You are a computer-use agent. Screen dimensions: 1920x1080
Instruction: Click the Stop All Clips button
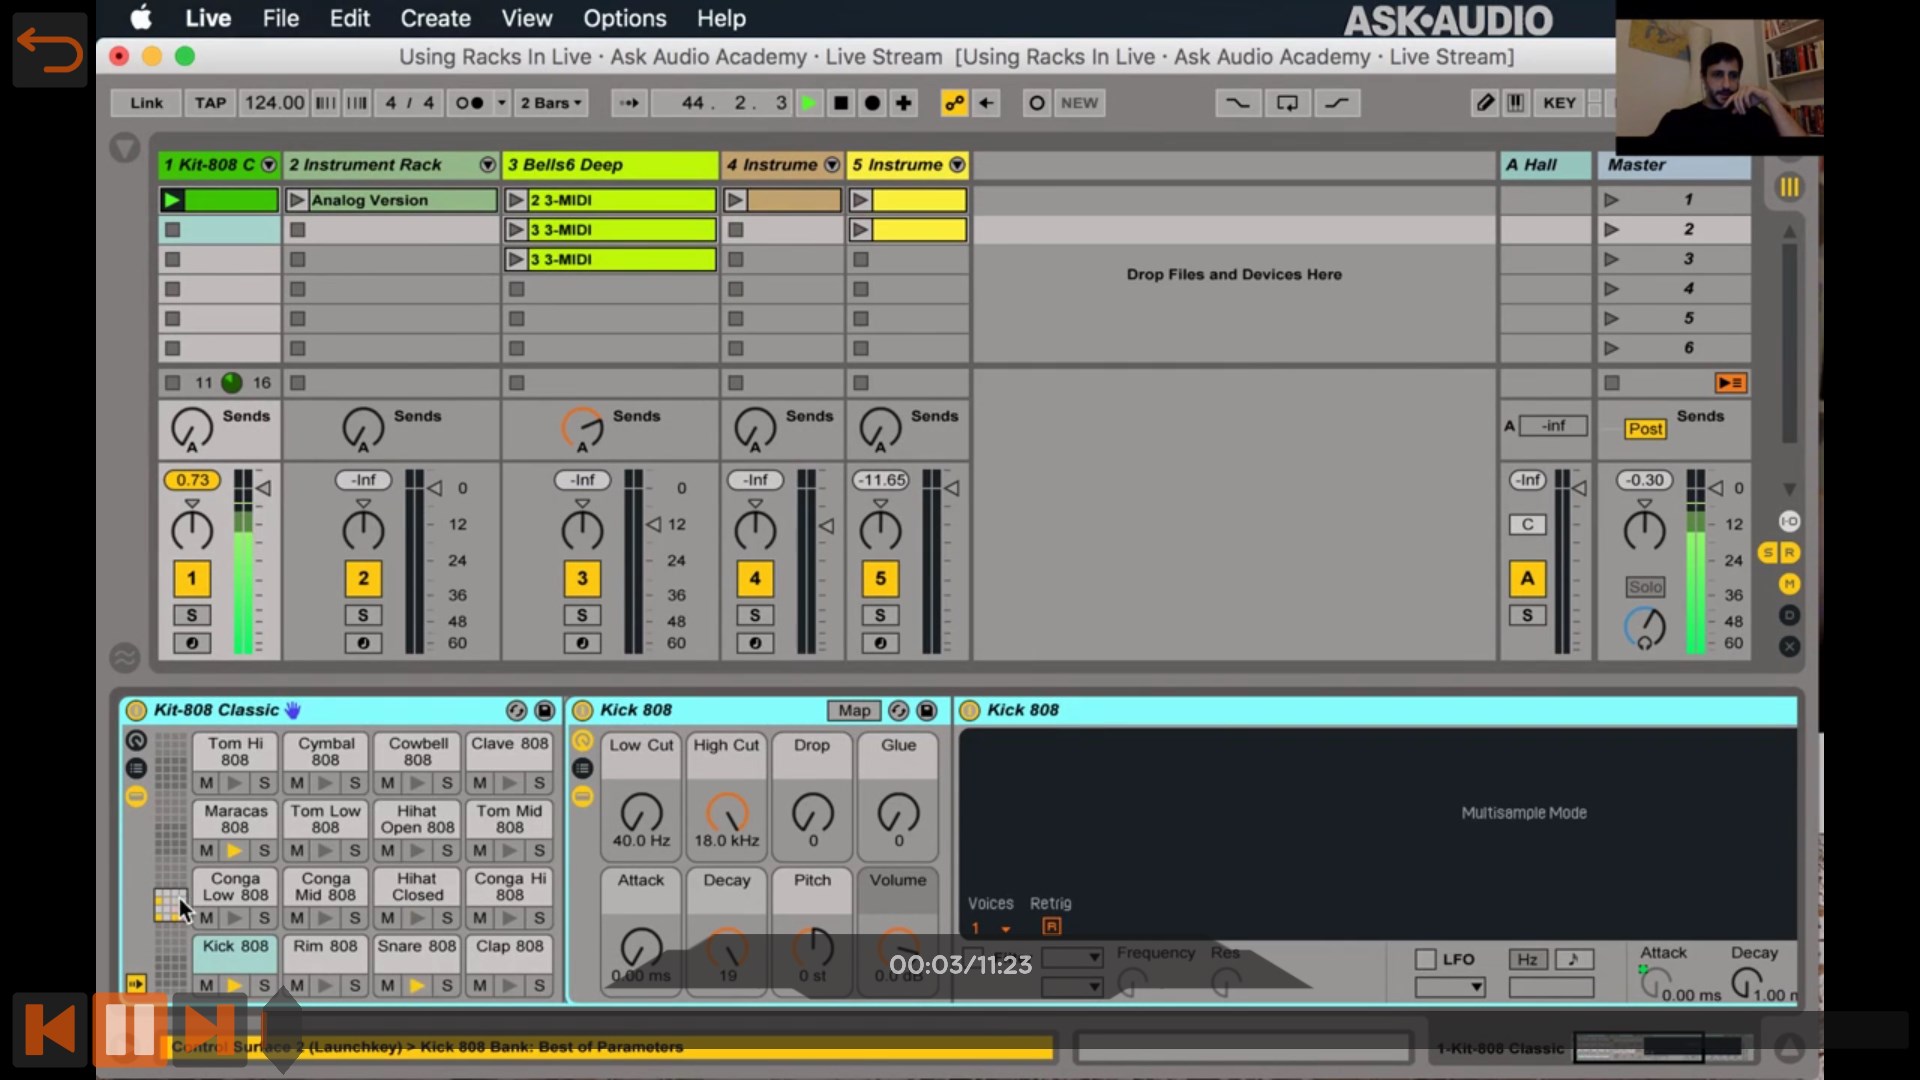(1731, 383)
